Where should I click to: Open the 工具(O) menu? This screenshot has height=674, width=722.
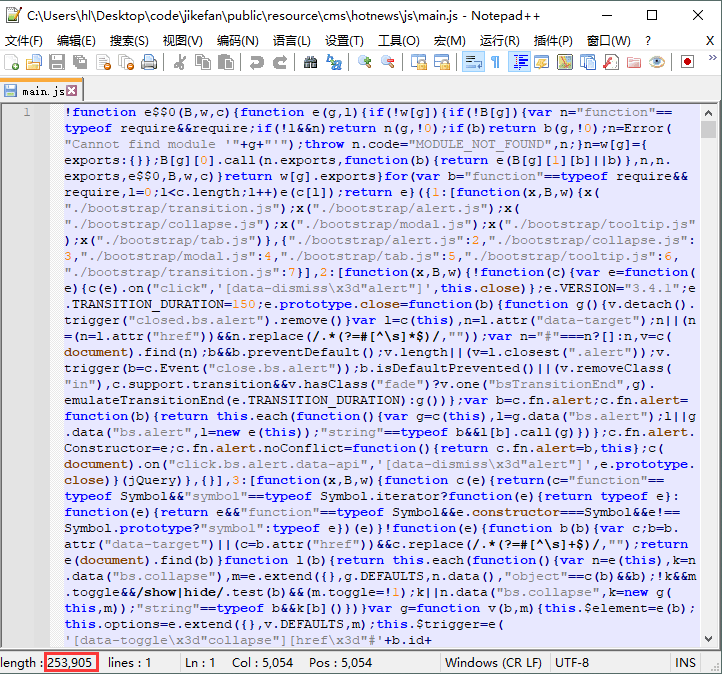pyautogui.click(x=398, y=41)
